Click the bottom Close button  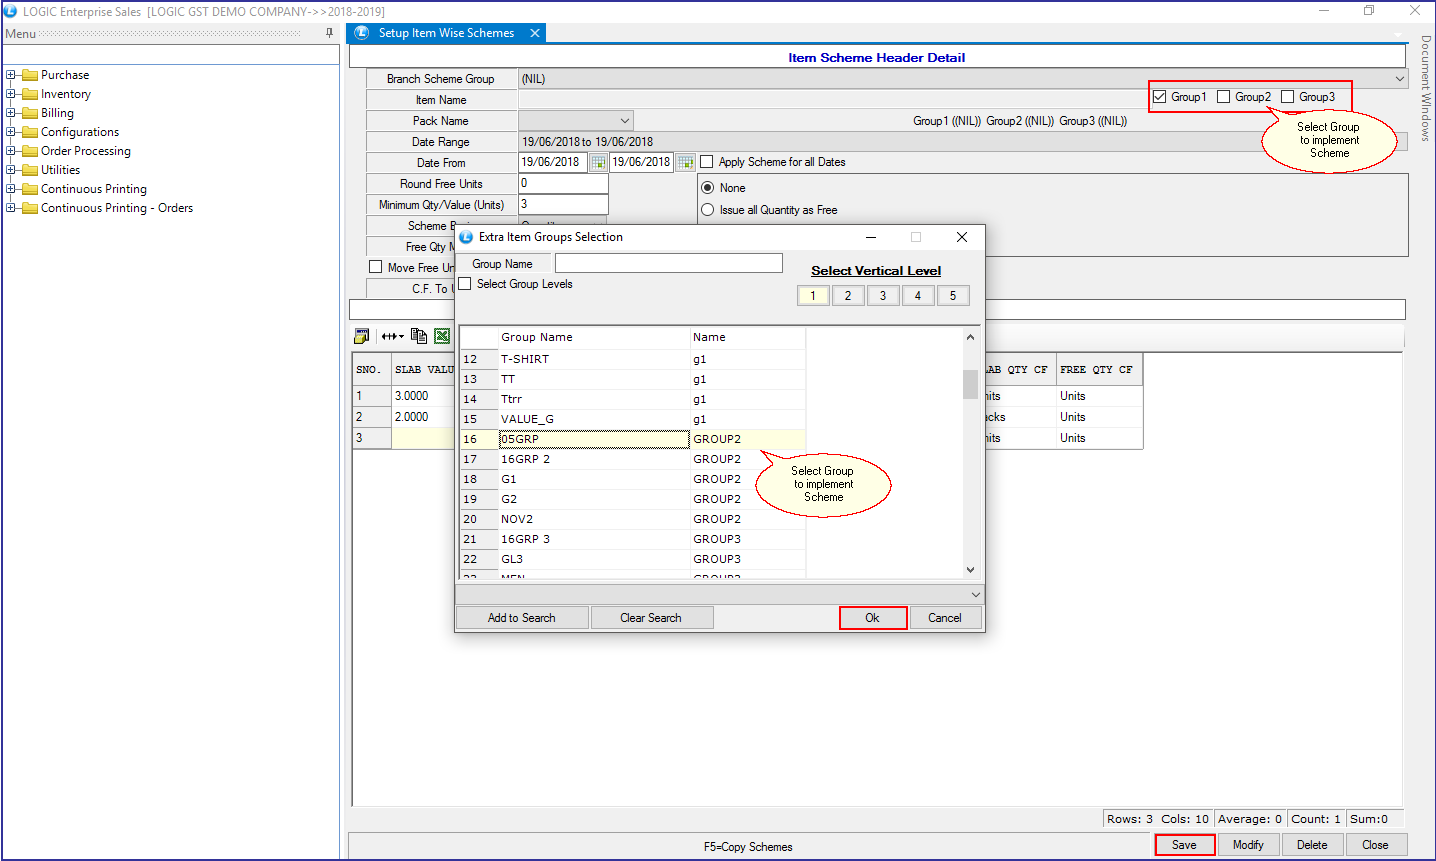tap(1376, 845)
